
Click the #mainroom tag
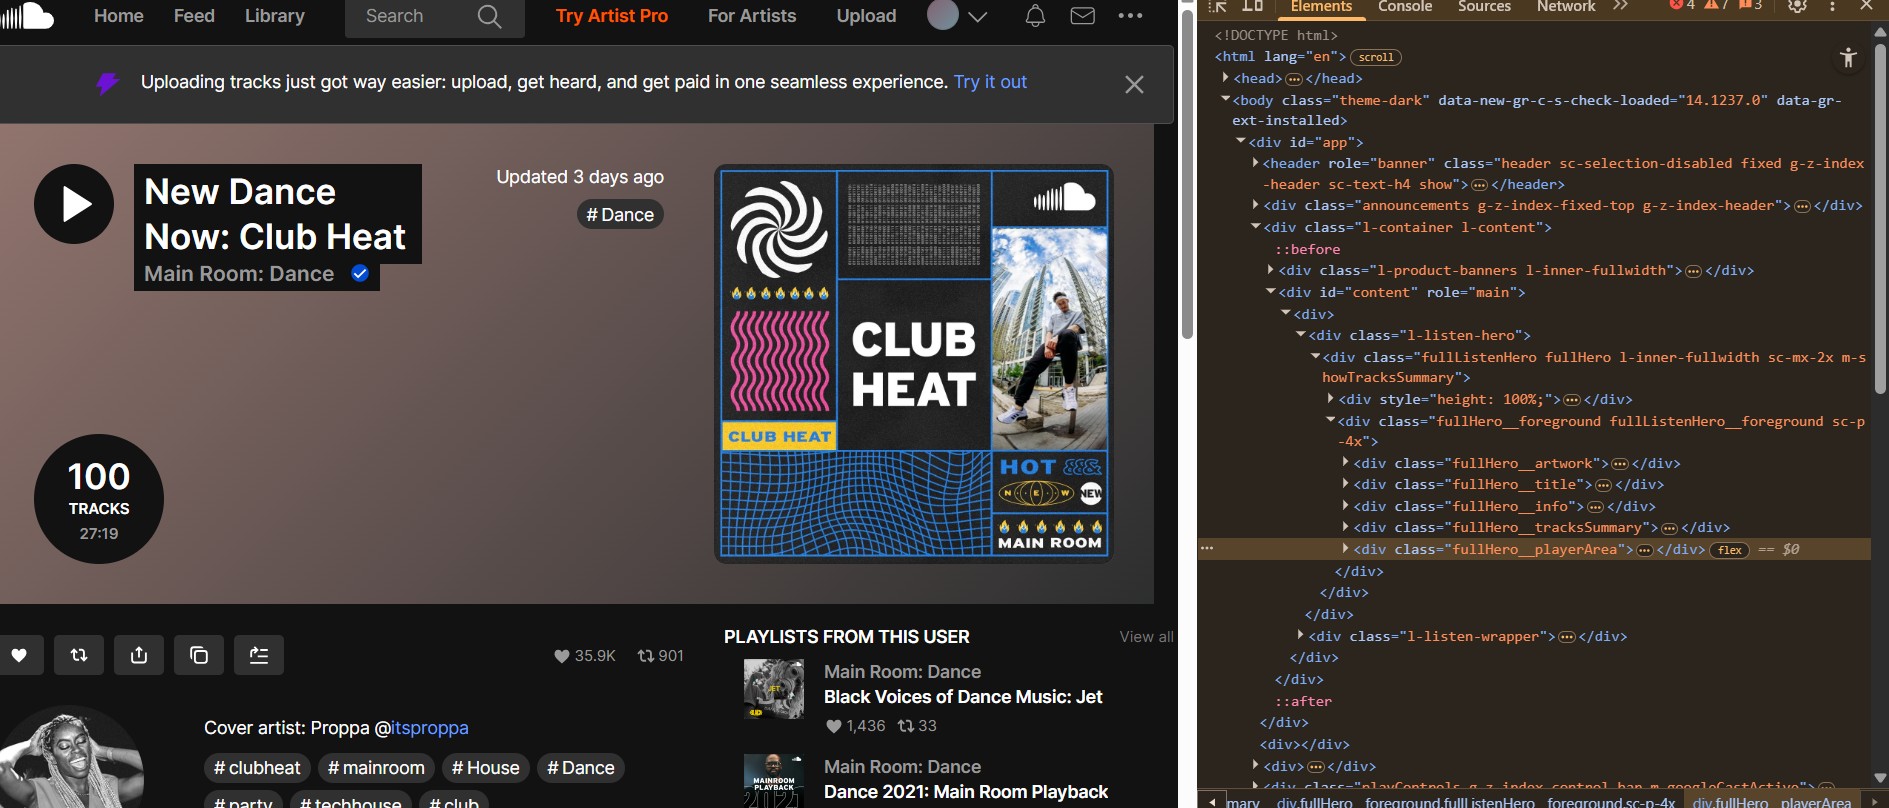[376, 768]
